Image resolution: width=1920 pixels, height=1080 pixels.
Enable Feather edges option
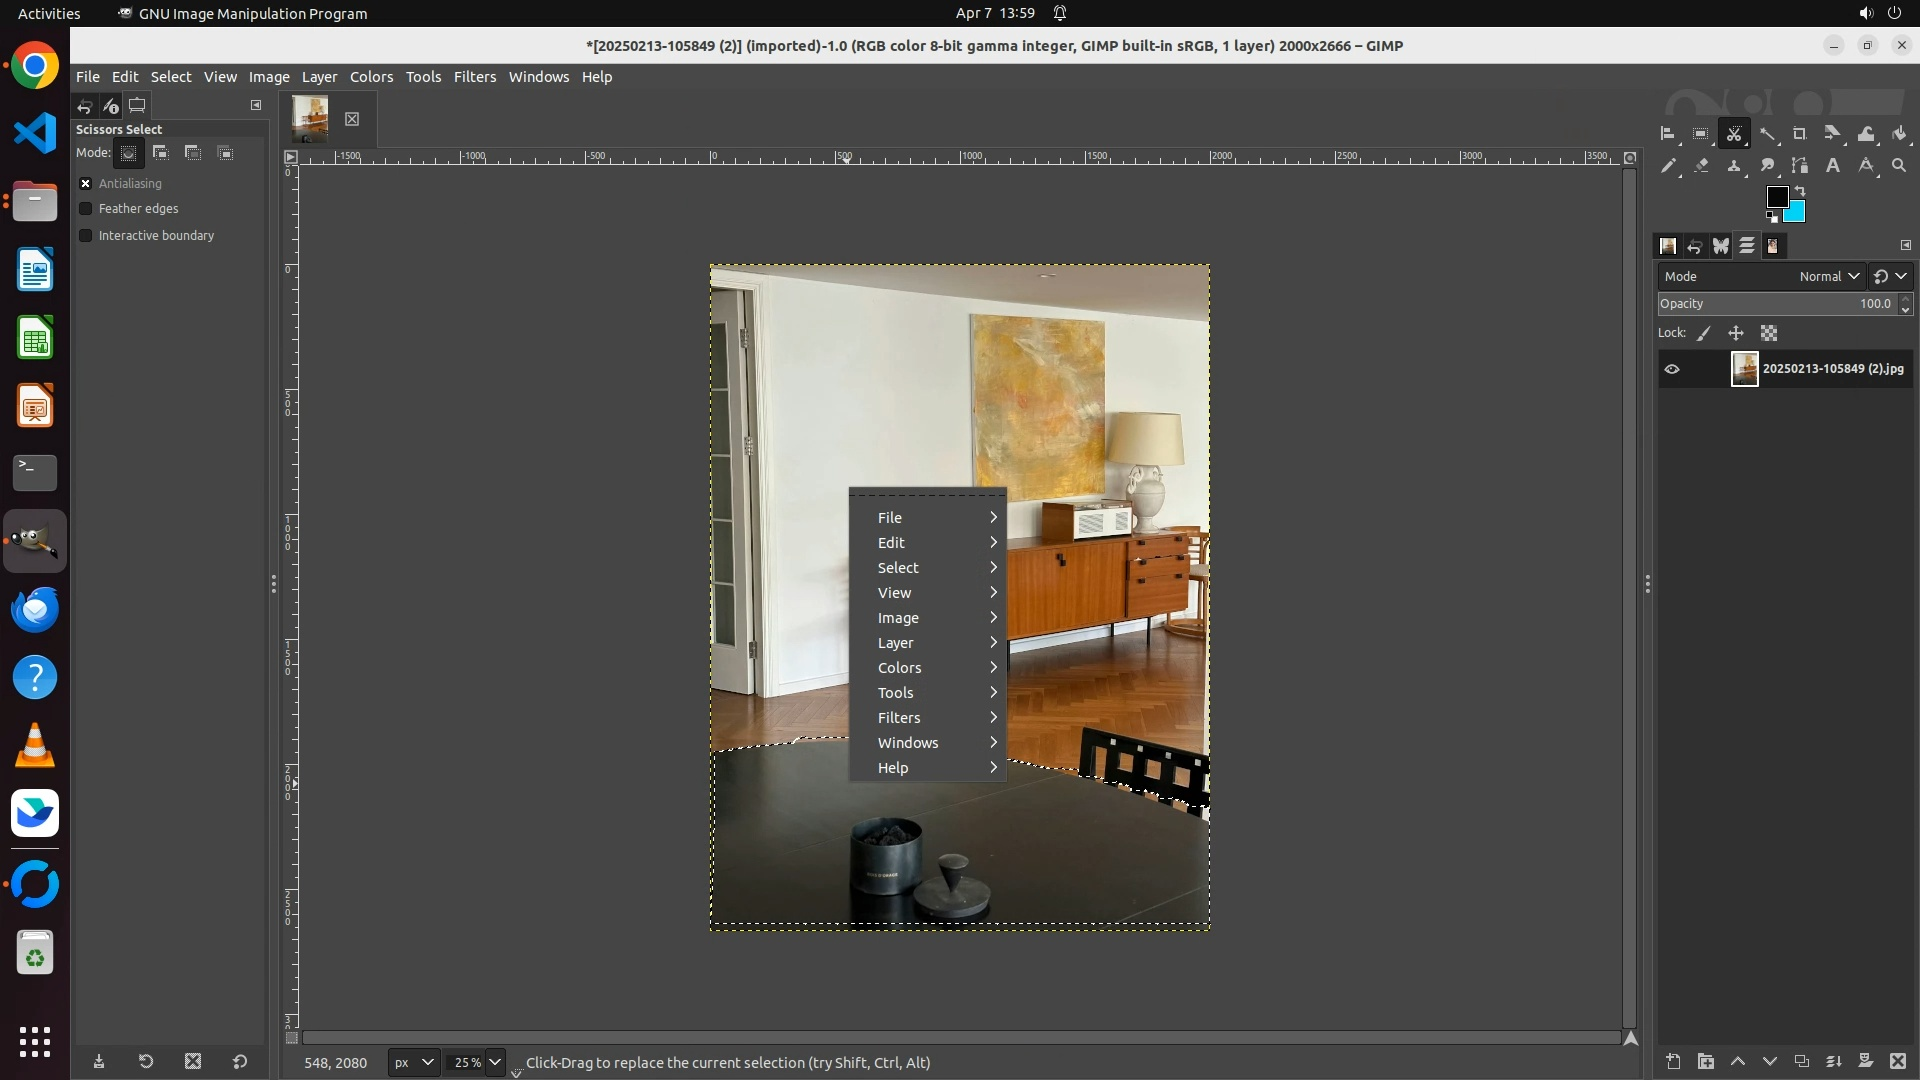point(86,209)
